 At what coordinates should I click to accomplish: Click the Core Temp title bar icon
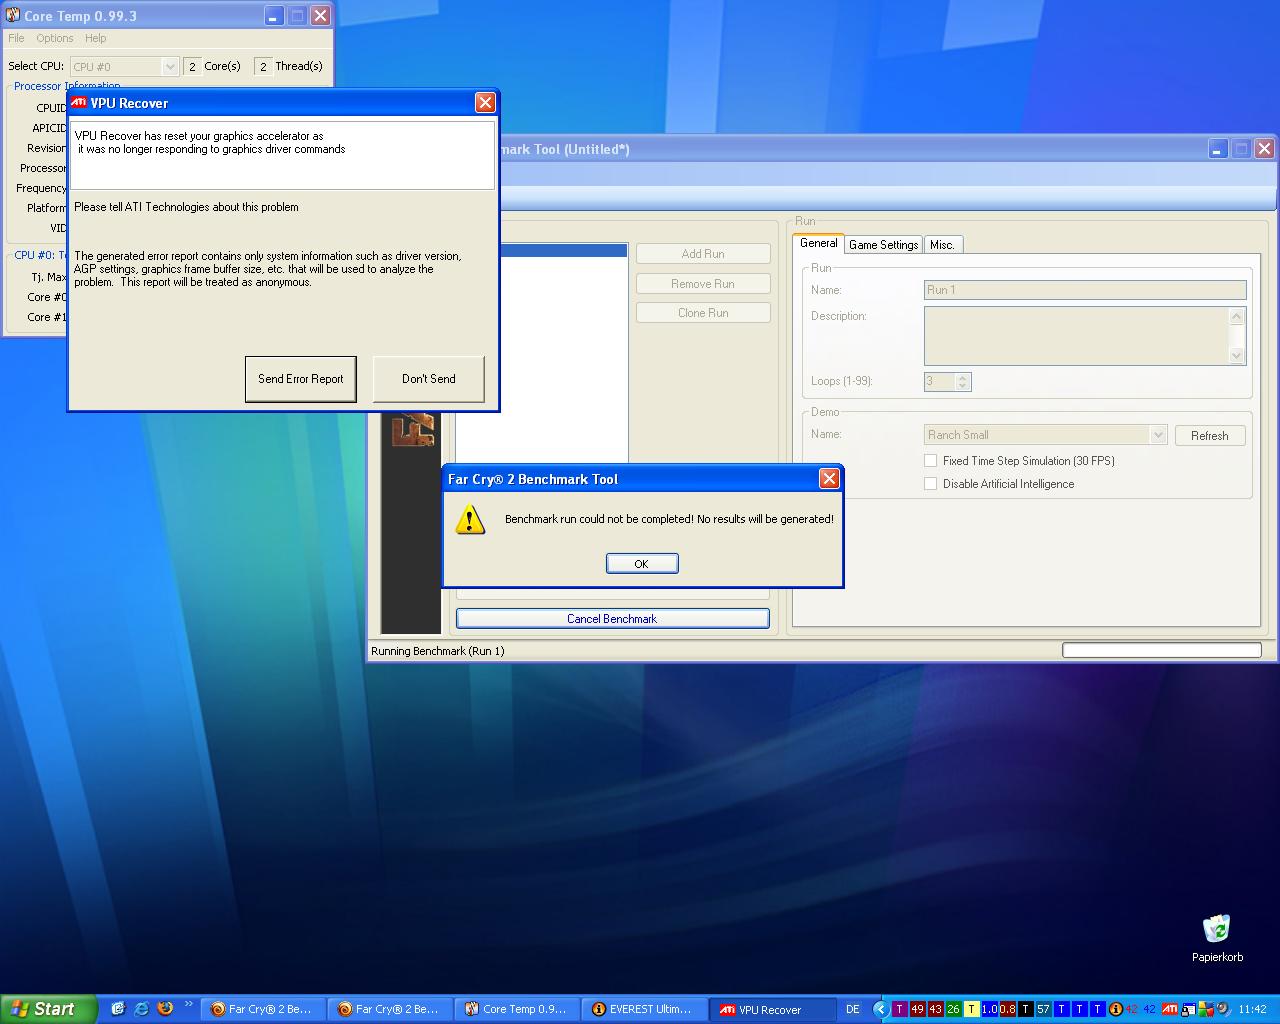pos(13,15)
